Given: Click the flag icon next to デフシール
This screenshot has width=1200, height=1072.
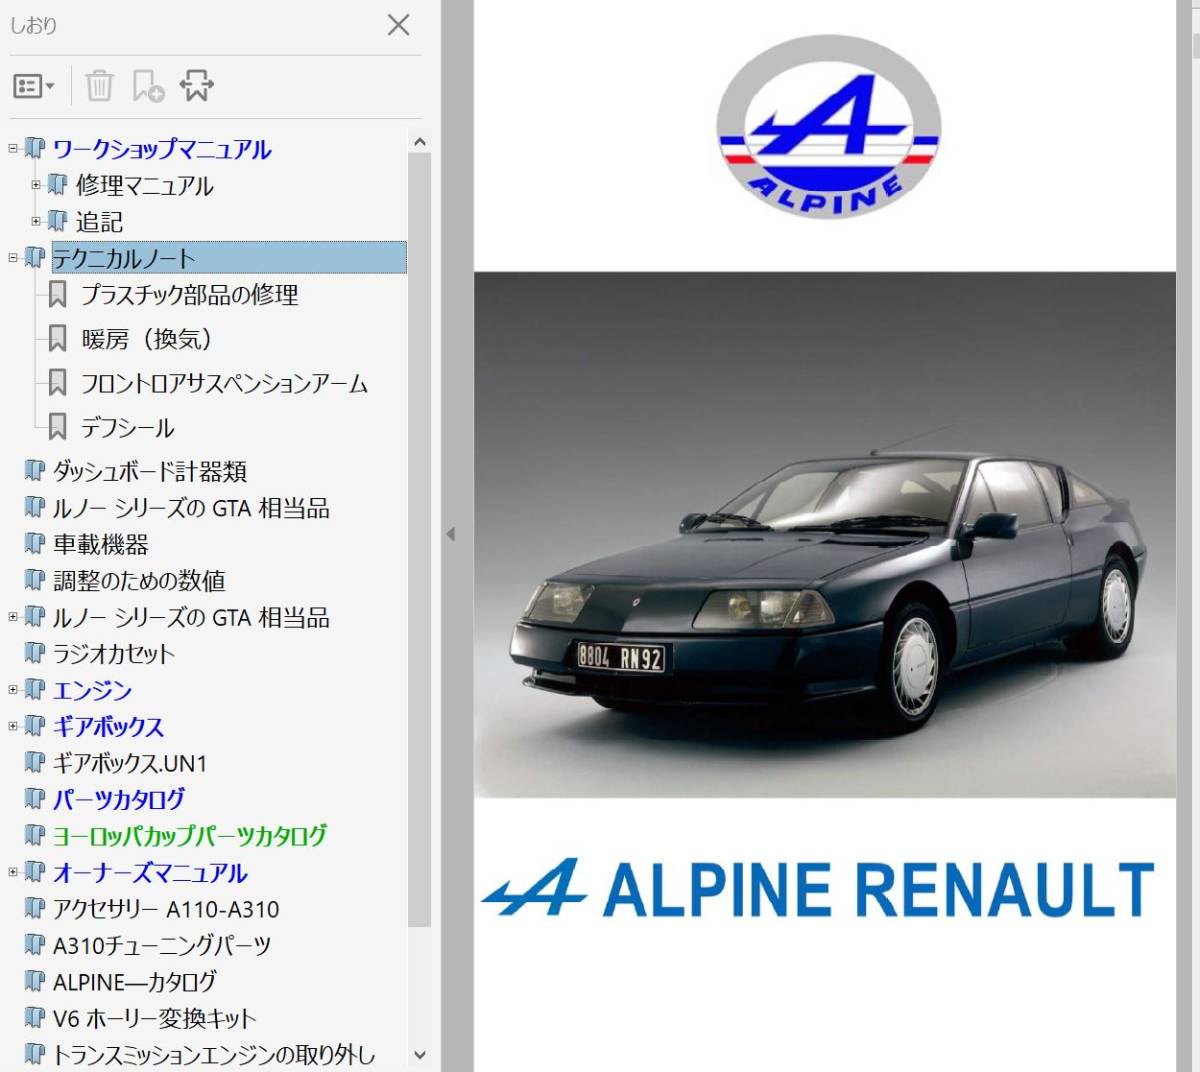Looking at the screenshot, I should coord(58,427).
